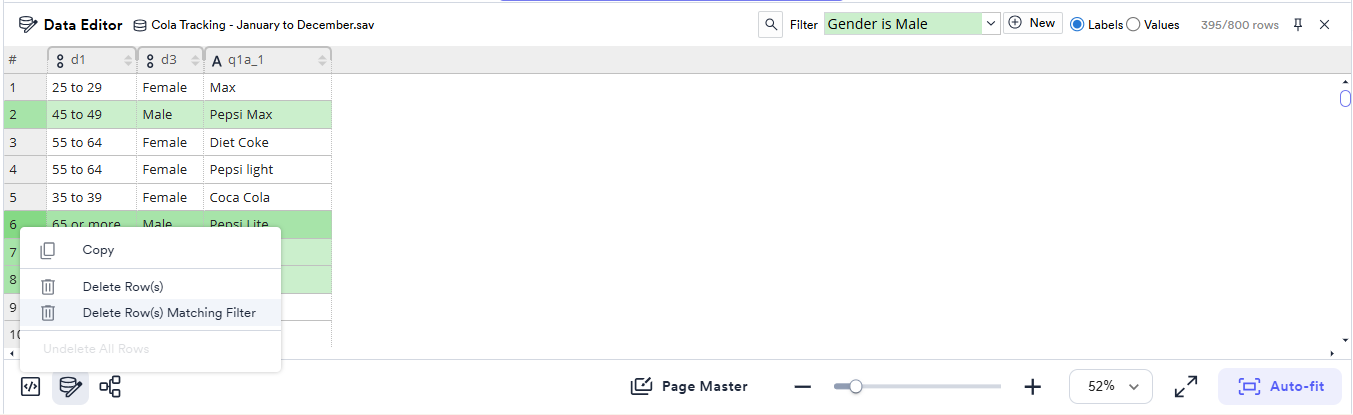The height and width of the screenshot is (415, 1353).
Task: Click the 'Coca Cola' cell
Action: [267, 197]
